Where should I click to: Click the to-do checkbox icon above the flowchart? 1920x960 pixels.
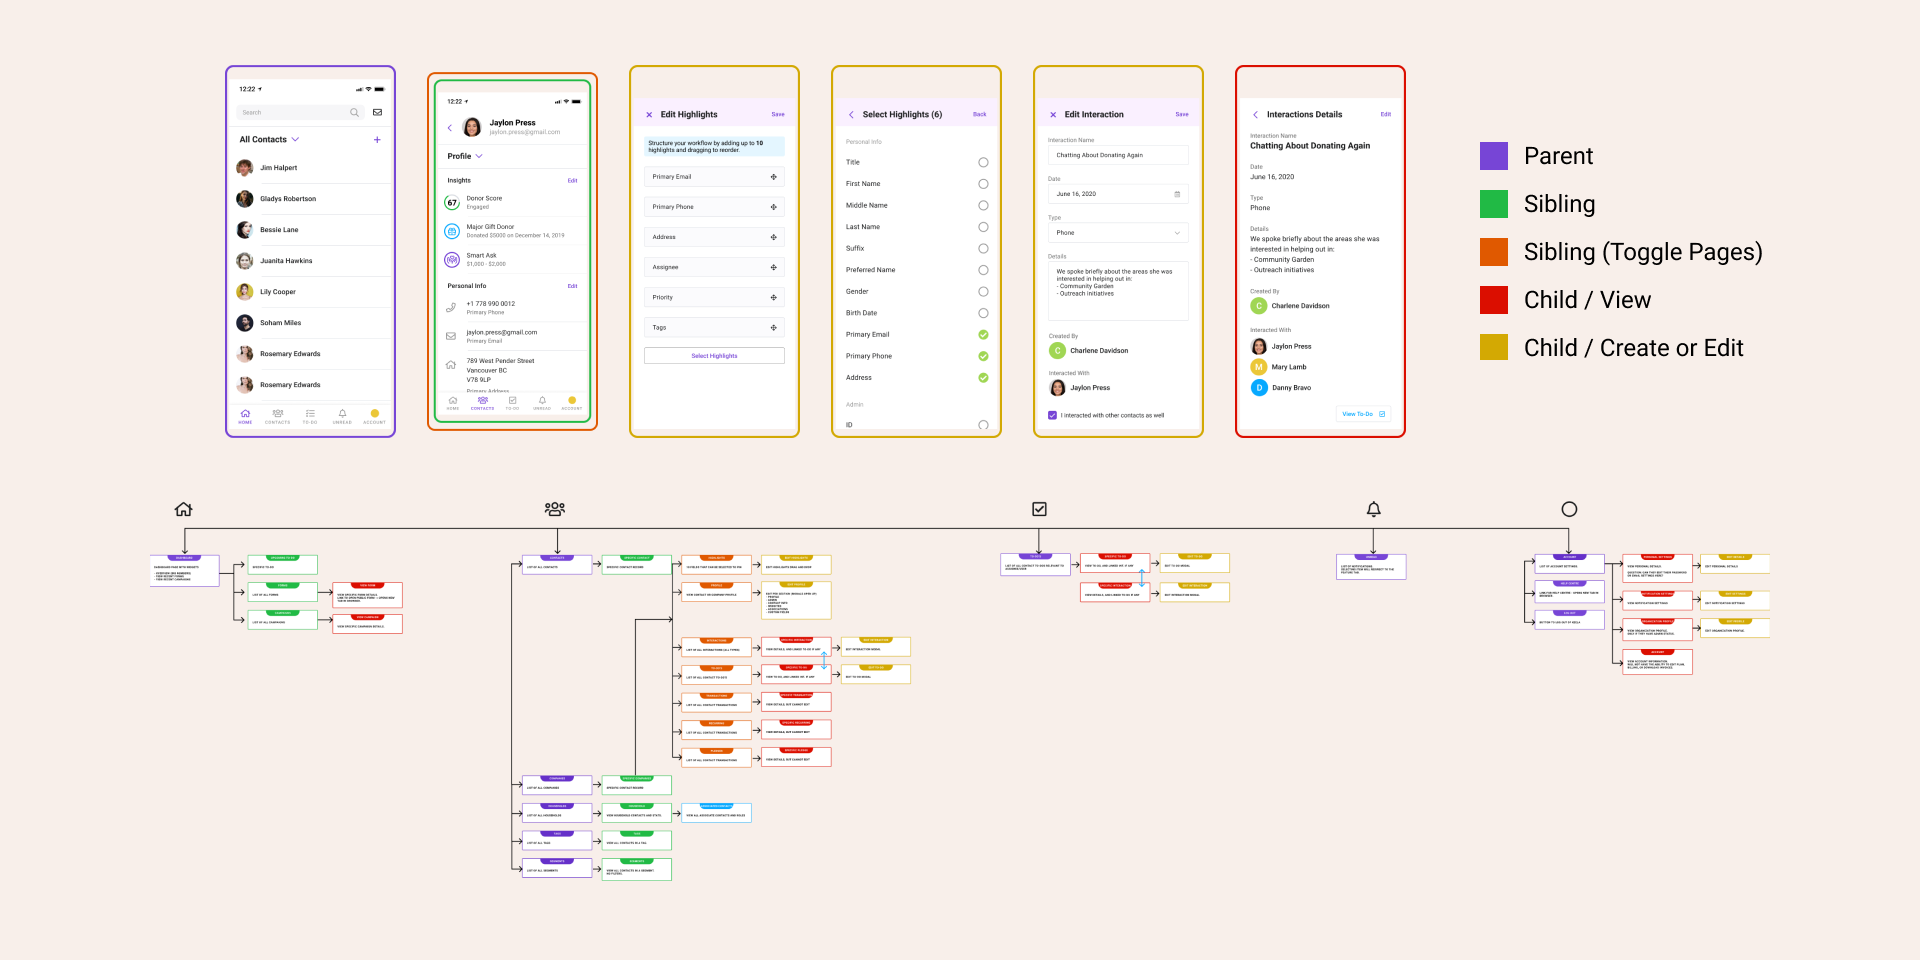point(1039,509)
